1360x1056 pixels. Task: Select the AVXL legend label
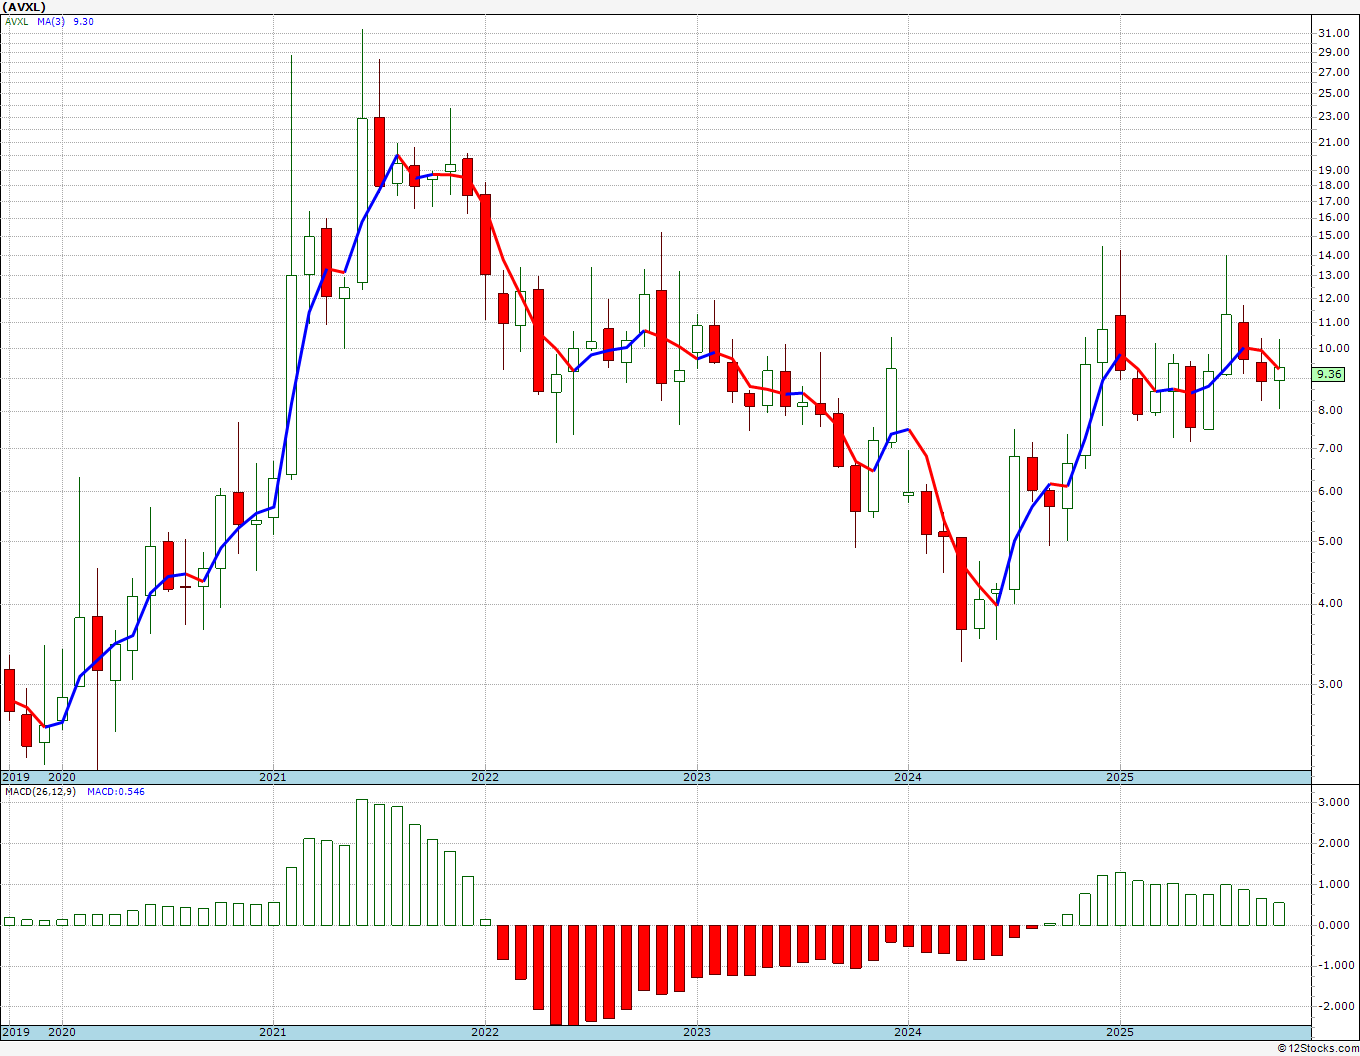[16, 21]
